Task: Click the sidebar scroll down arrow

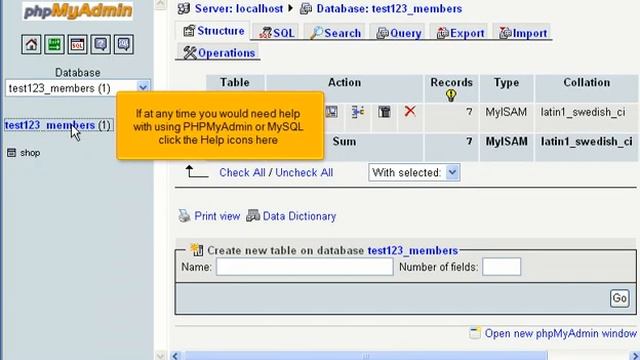Action: click(160, 355)
